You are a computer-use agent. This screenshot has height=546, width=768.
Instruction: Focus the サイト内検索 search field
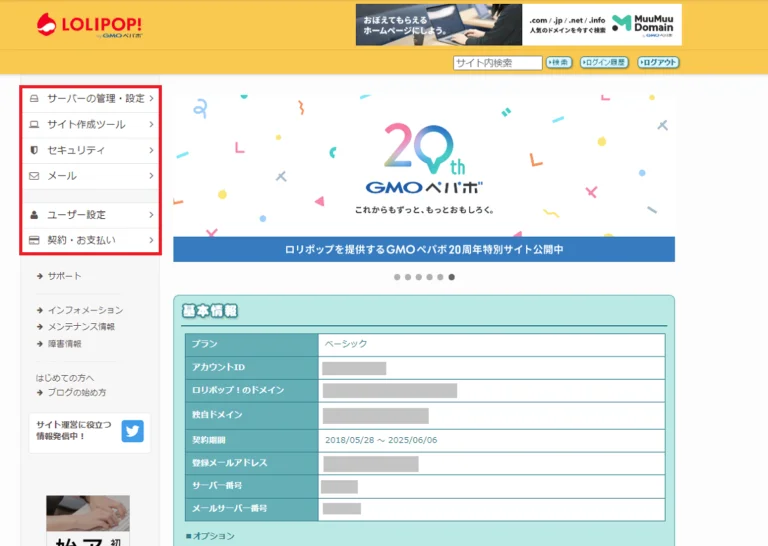(498, 63)
